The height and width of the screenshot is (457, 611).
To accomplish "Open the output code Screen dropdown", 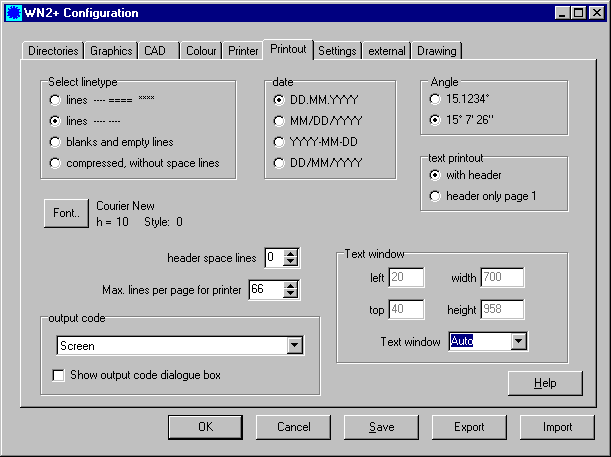I will point(294,346).
